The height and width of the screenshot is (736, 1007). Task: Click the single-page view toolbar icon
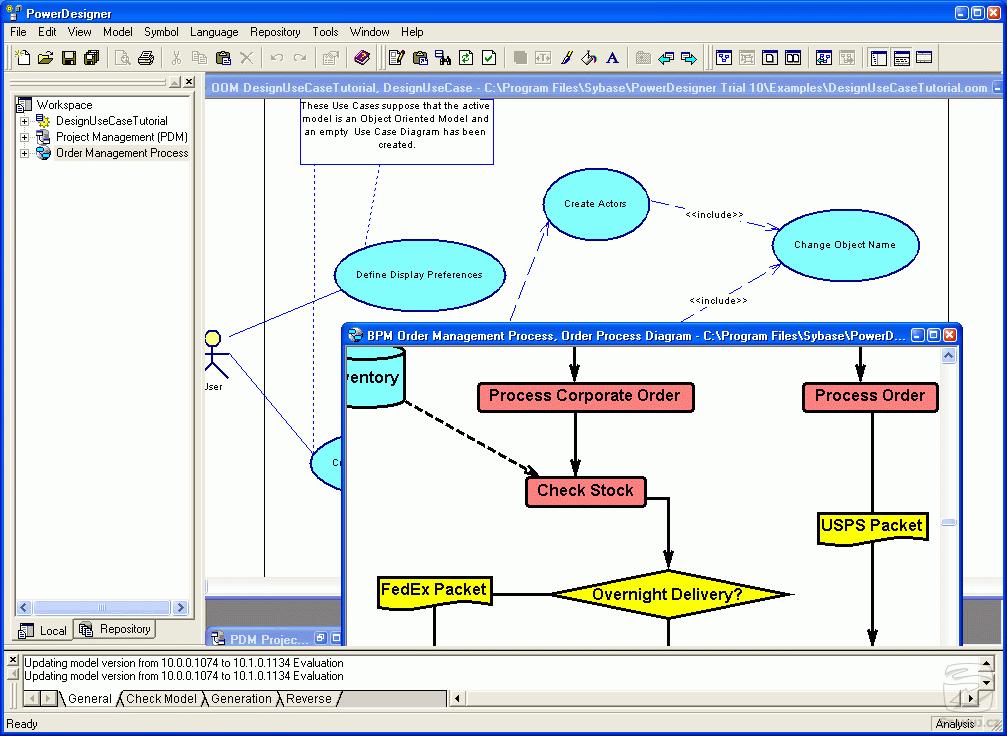770,58
